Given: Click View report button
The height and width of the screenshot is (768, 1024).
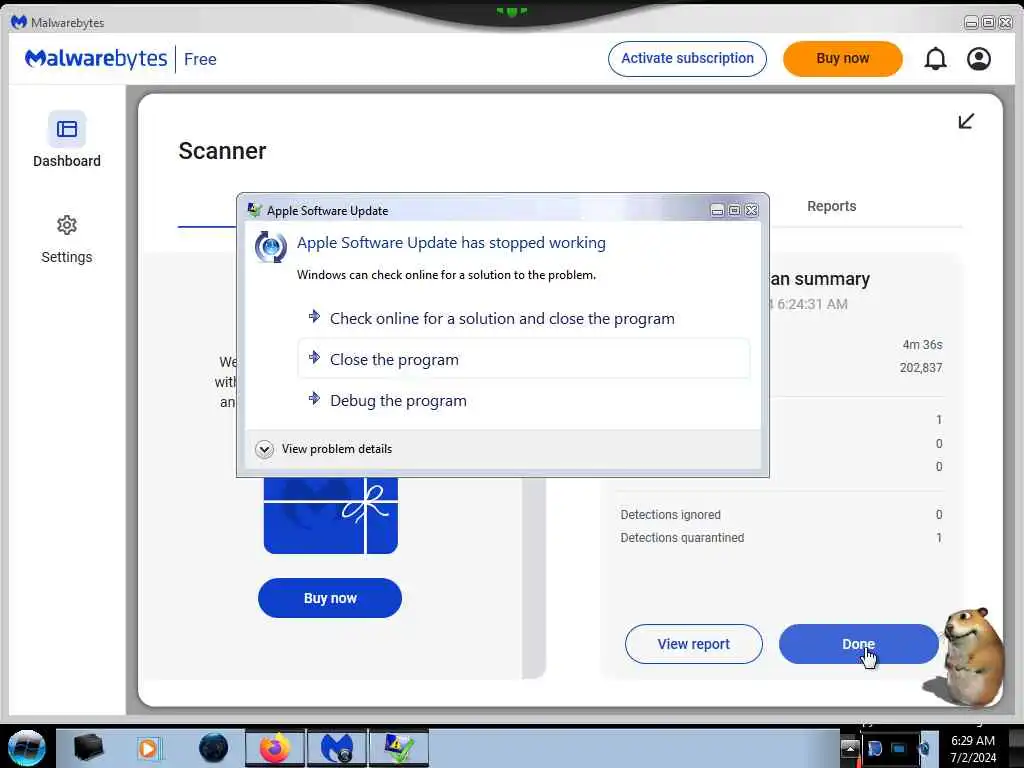Looking at the screenshot, I should (694, 644).
